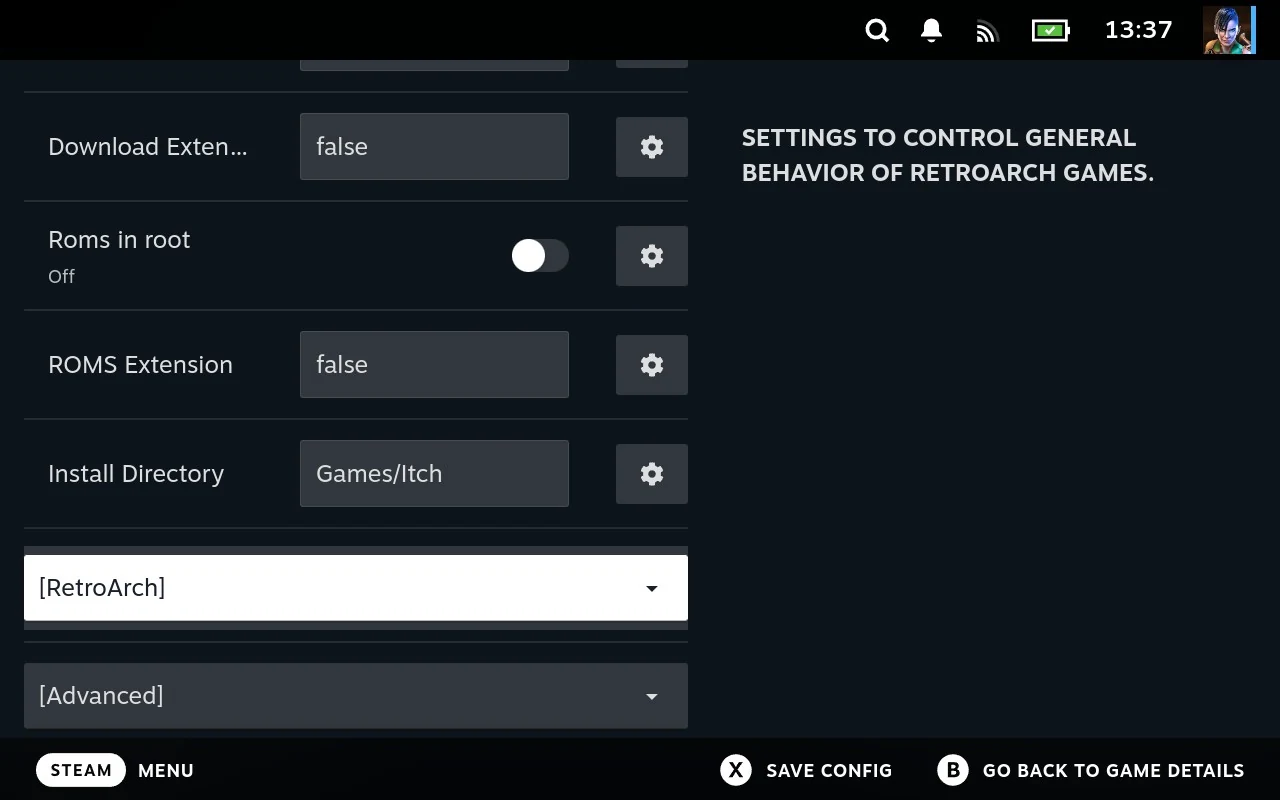This screenshot has width=1280, height=800.
Task: Open gear settings for Download Extension
Action: click(x=652, y=147)
